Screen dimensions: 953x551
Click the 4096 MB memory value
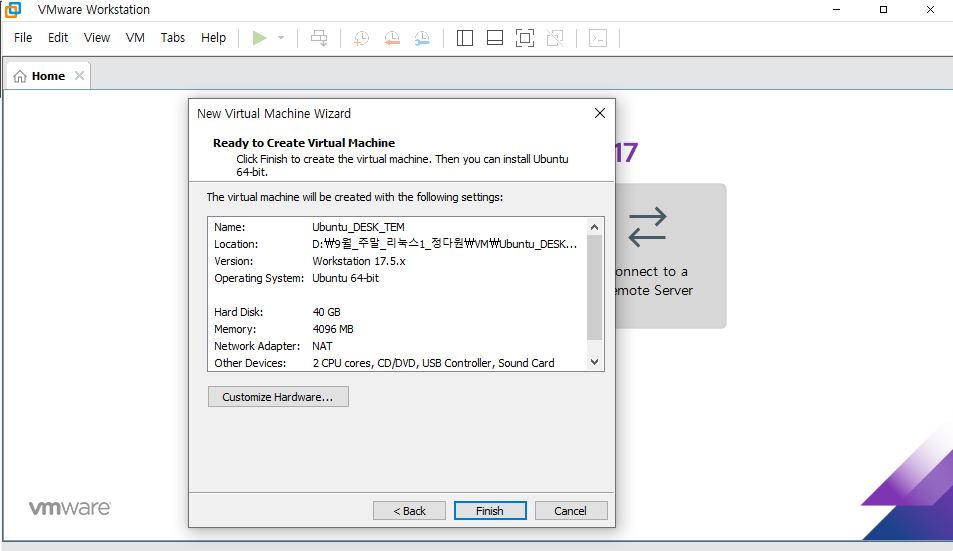point(332,329)
